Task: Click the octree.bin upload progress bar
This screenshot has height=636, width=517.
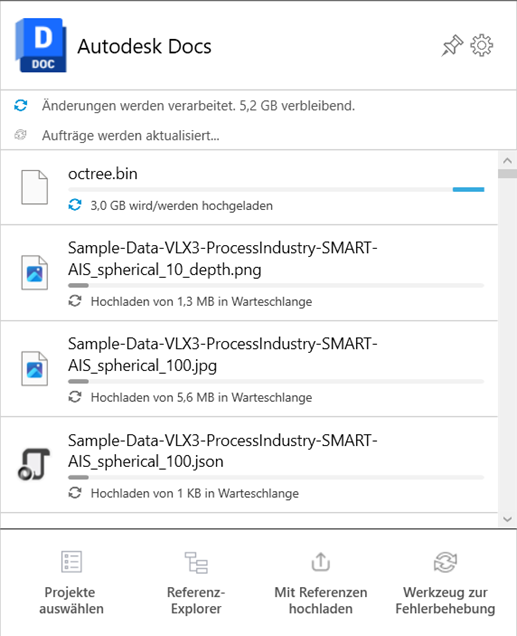Action: click(x=276, y=189)
